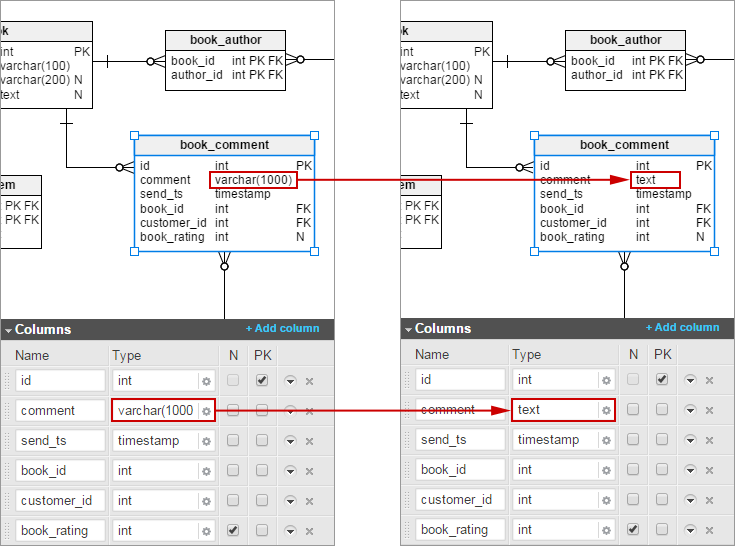Click the top-left resize handle of left book_comment
735x546 pixels.
click(x=135, y=135)
